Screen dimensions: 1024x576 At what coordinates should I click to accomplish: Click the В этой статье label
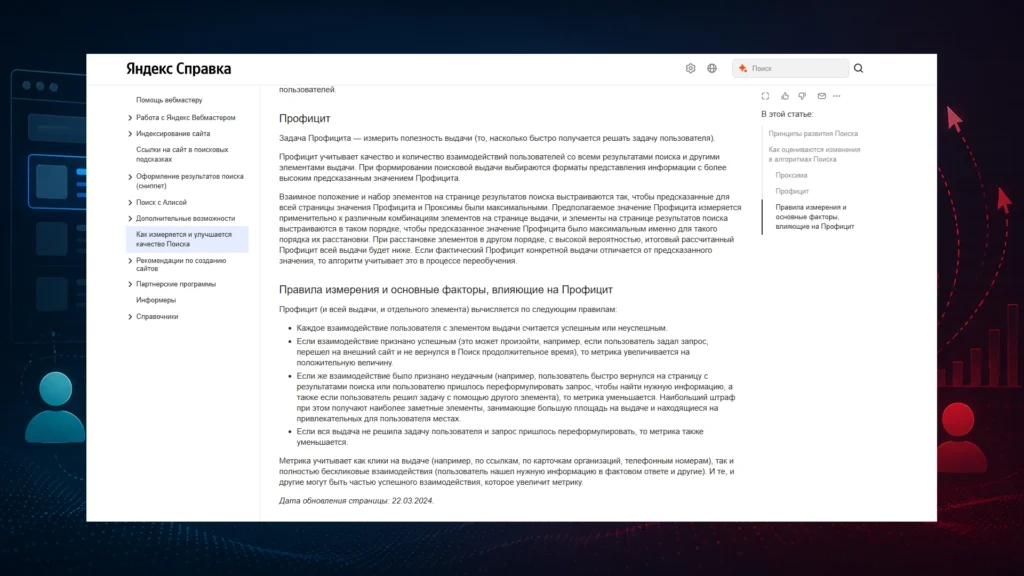(787, 114)
